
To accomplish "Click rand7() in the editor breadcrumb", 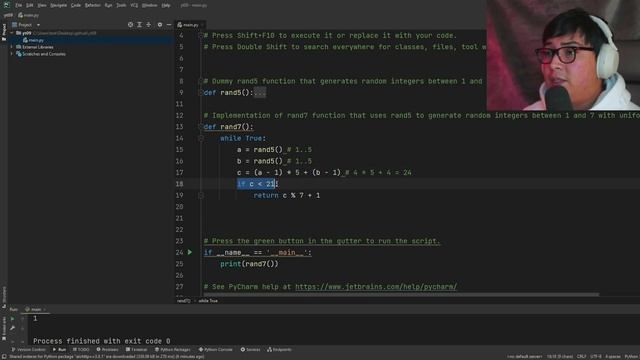I will (183, 301).
